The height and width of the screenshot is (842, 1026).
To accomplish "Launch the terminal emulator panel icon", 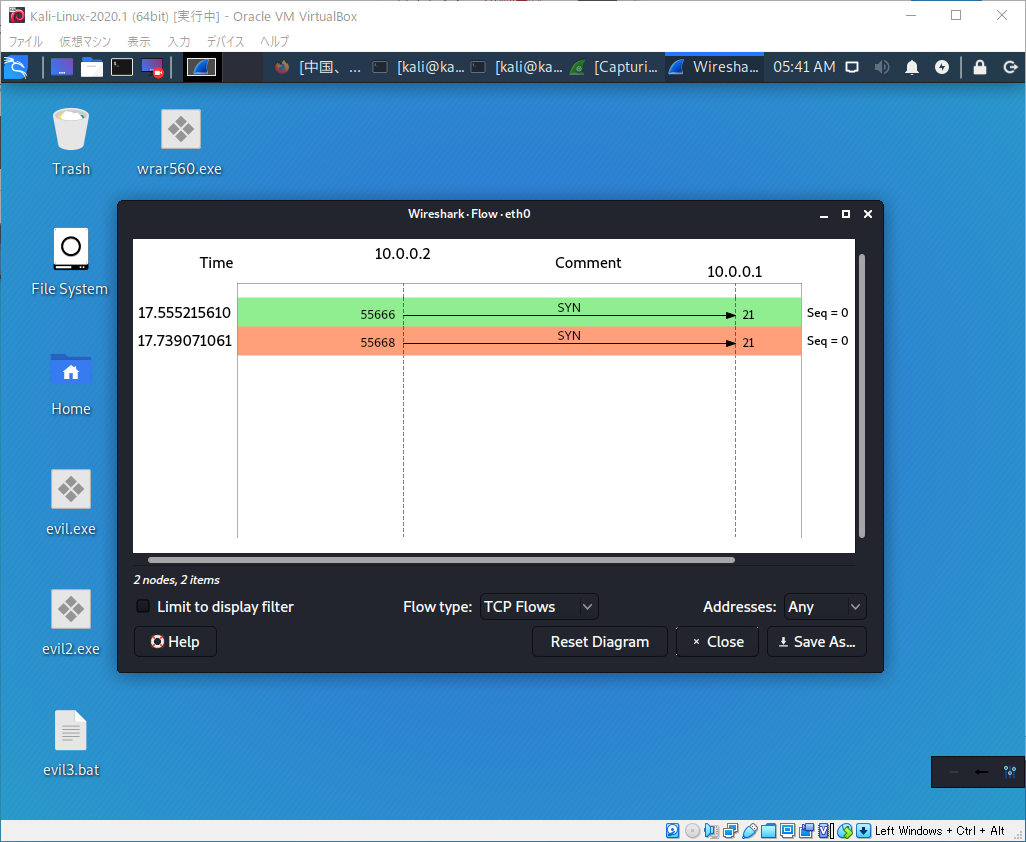I will click(x=122, y=67).
